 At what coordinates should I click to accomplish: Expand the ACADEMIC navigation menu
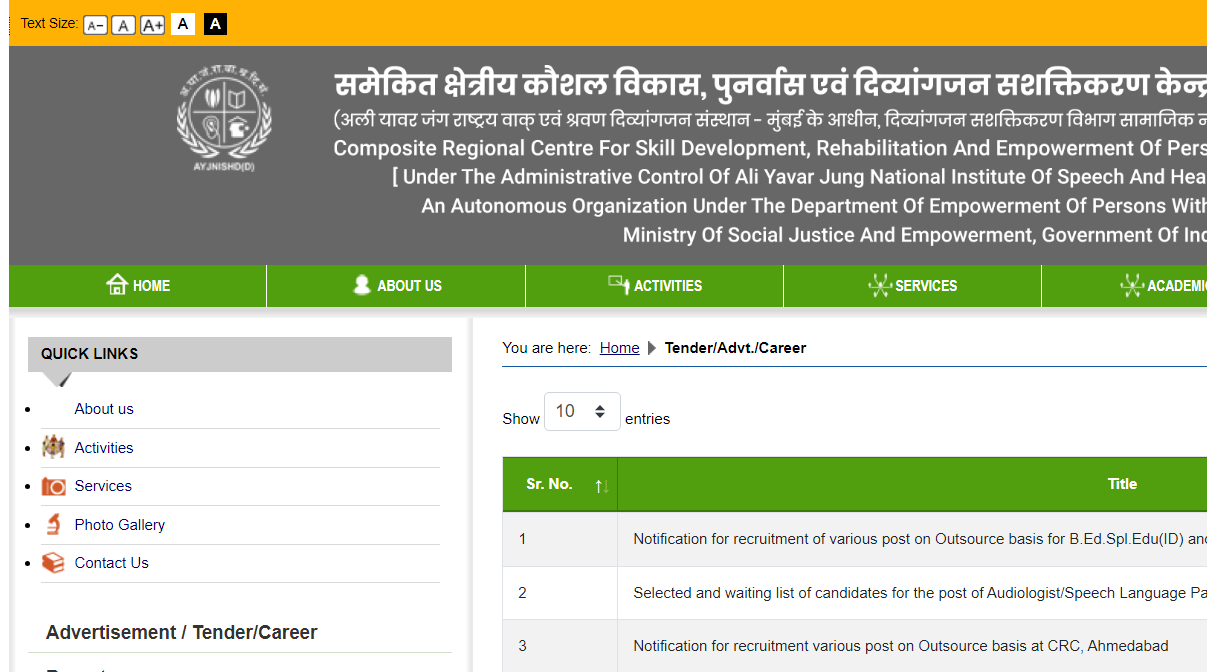pos(1175,285)
